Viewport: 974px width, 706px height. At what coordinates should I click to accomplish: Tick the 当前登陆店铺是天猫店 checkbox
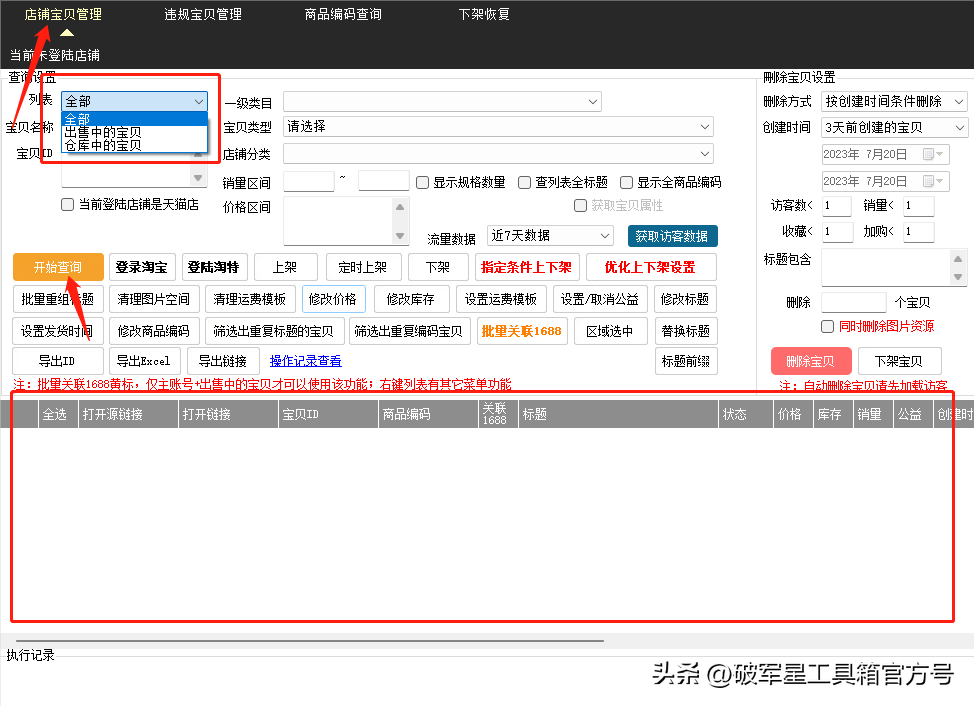point(68,204)
